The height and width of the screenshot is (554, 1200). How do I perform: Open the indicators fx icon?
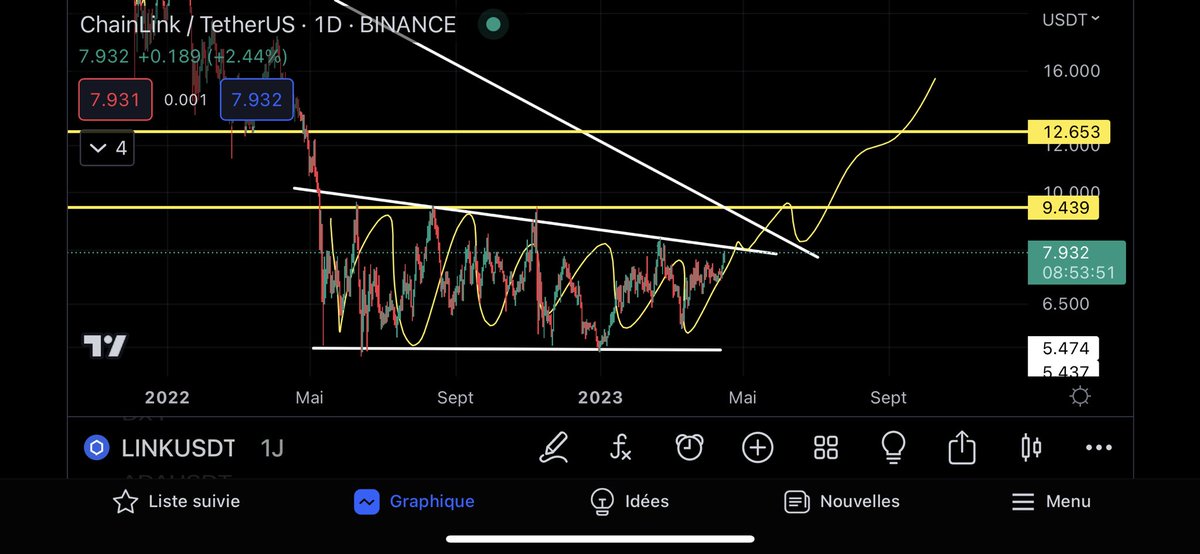tap(621, 447)
